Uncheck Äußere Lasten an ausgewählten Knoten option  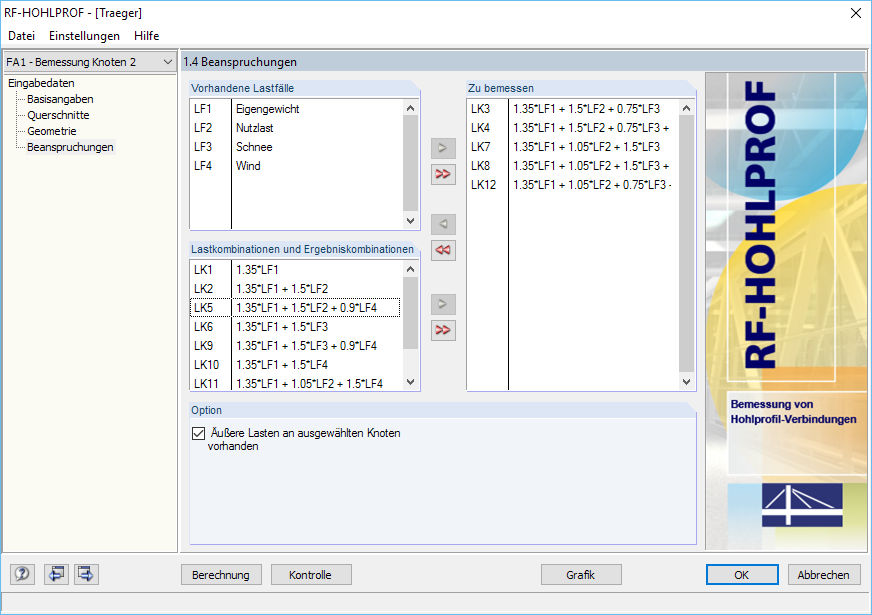tap(197, 432)
